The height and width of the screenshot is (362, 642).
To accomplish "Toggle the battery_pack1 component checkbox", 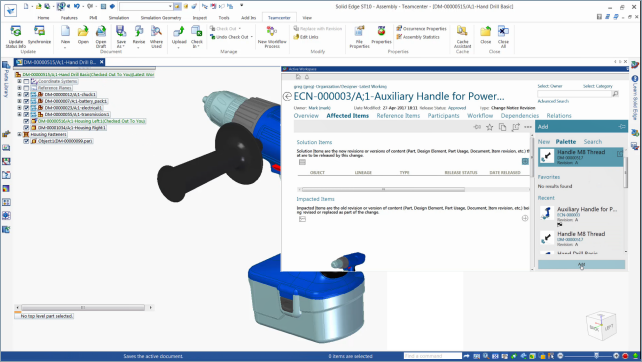I will tap(26, 101).
